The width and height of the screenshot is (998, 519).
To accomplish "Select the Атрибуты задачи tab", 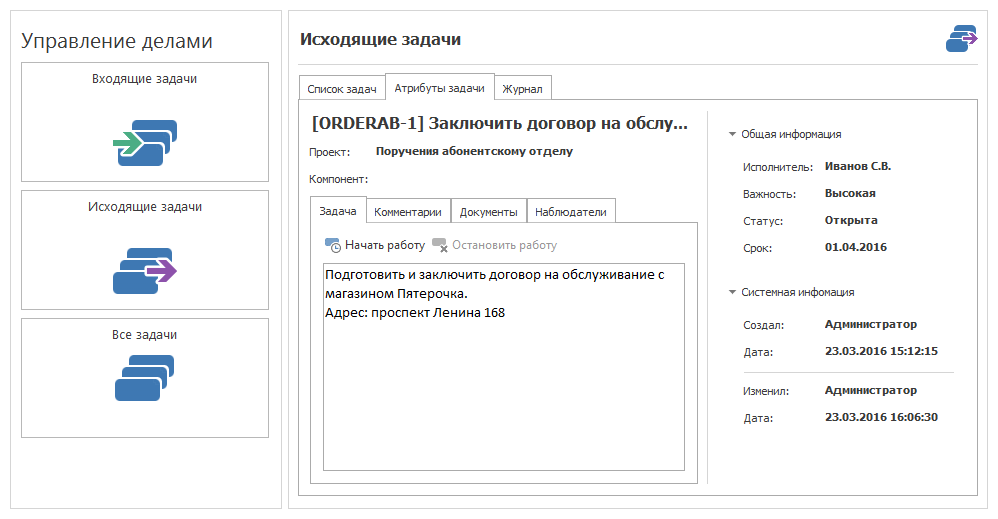I will click(x=440, y=87).
